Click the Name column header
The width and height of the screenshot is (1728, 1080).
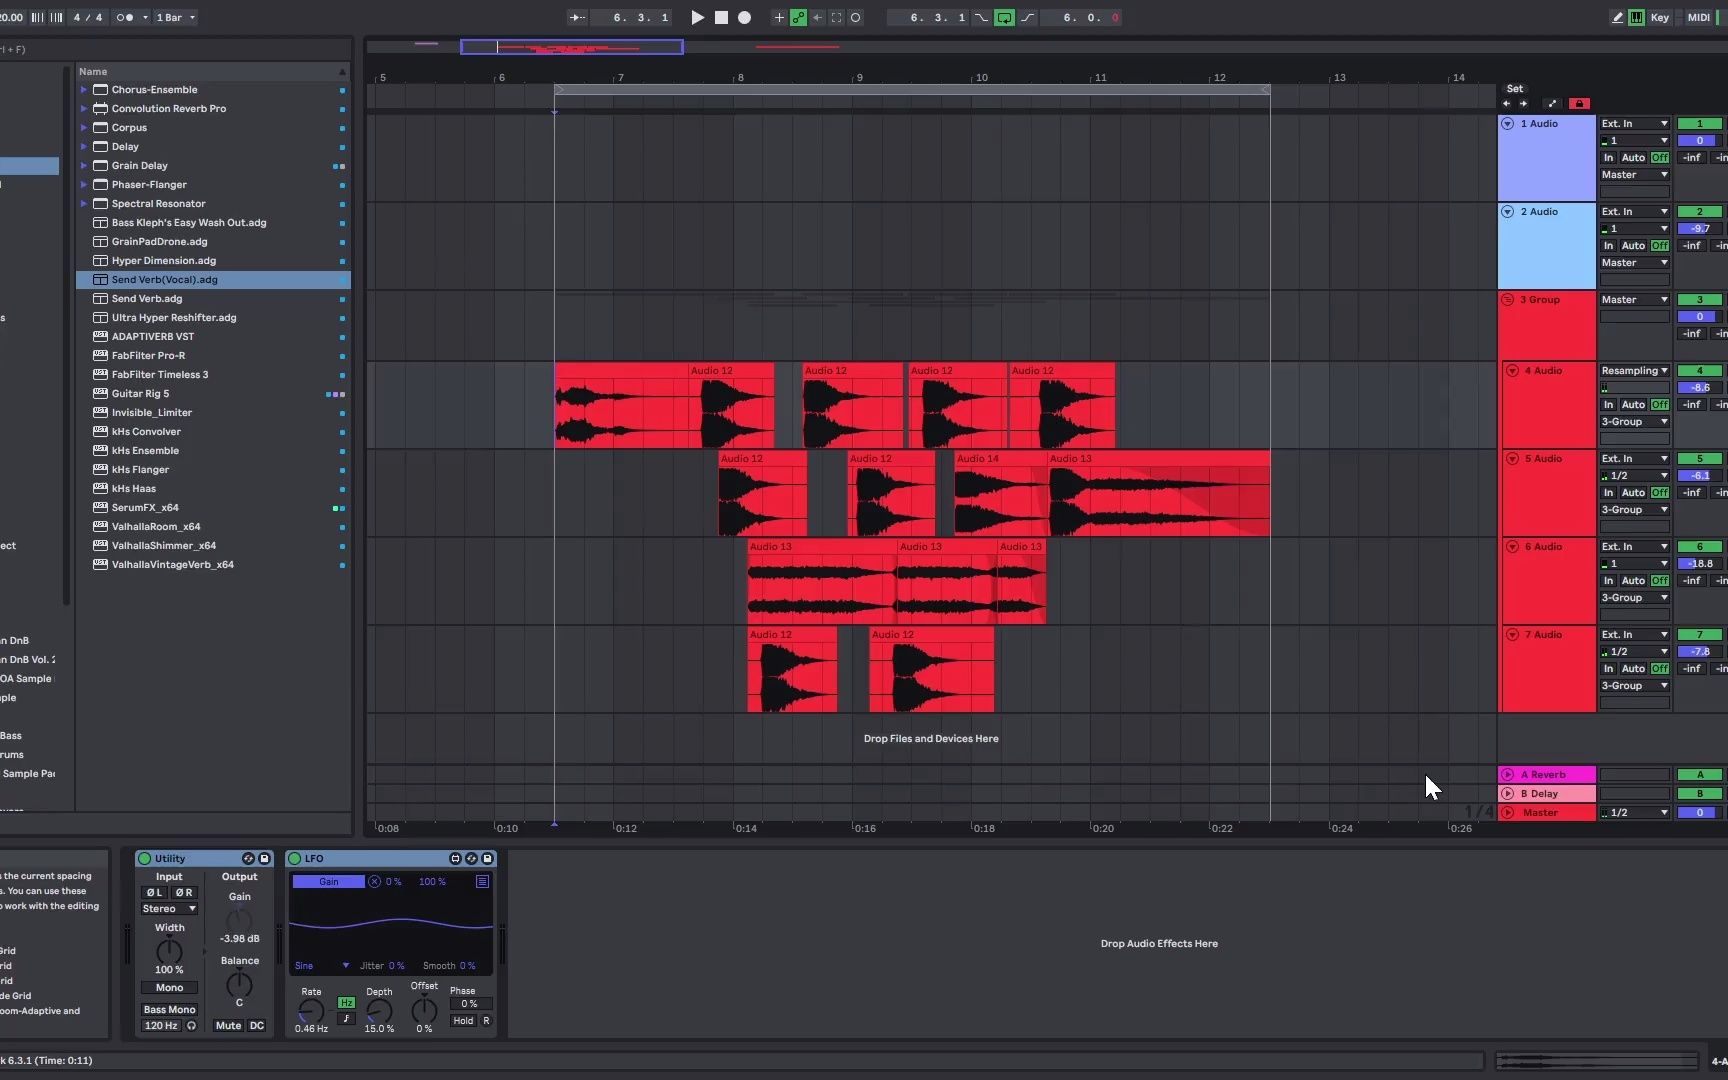point(213,71)
